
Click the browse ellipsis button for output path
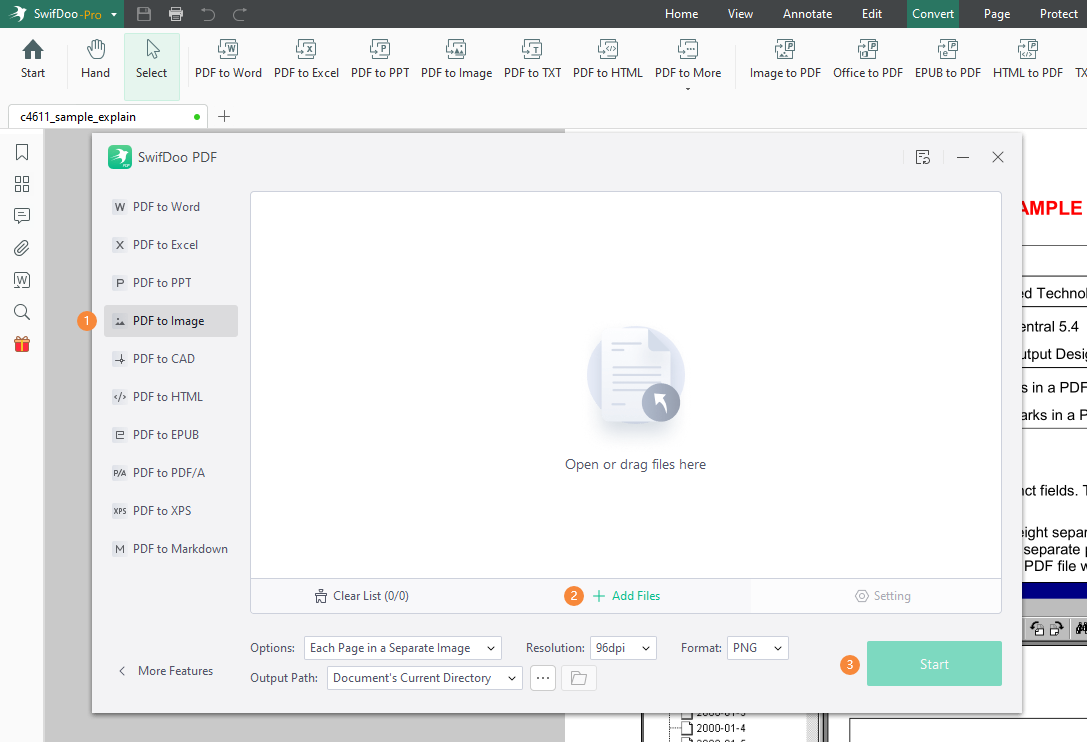[x=543, y=678]
